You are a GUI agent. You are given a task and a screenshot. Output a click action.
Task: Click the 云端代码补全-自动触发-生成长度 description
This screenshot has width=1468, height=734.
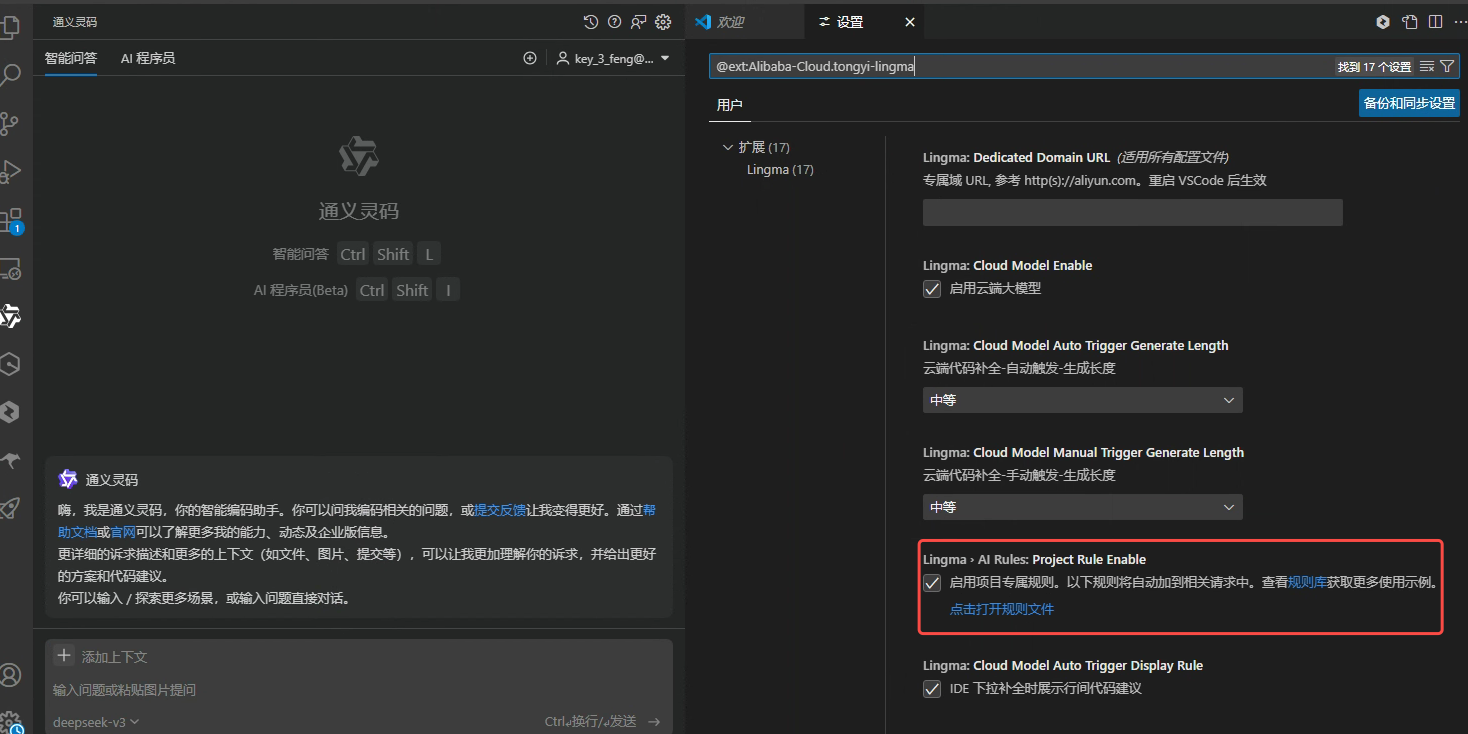(1019, 368)
